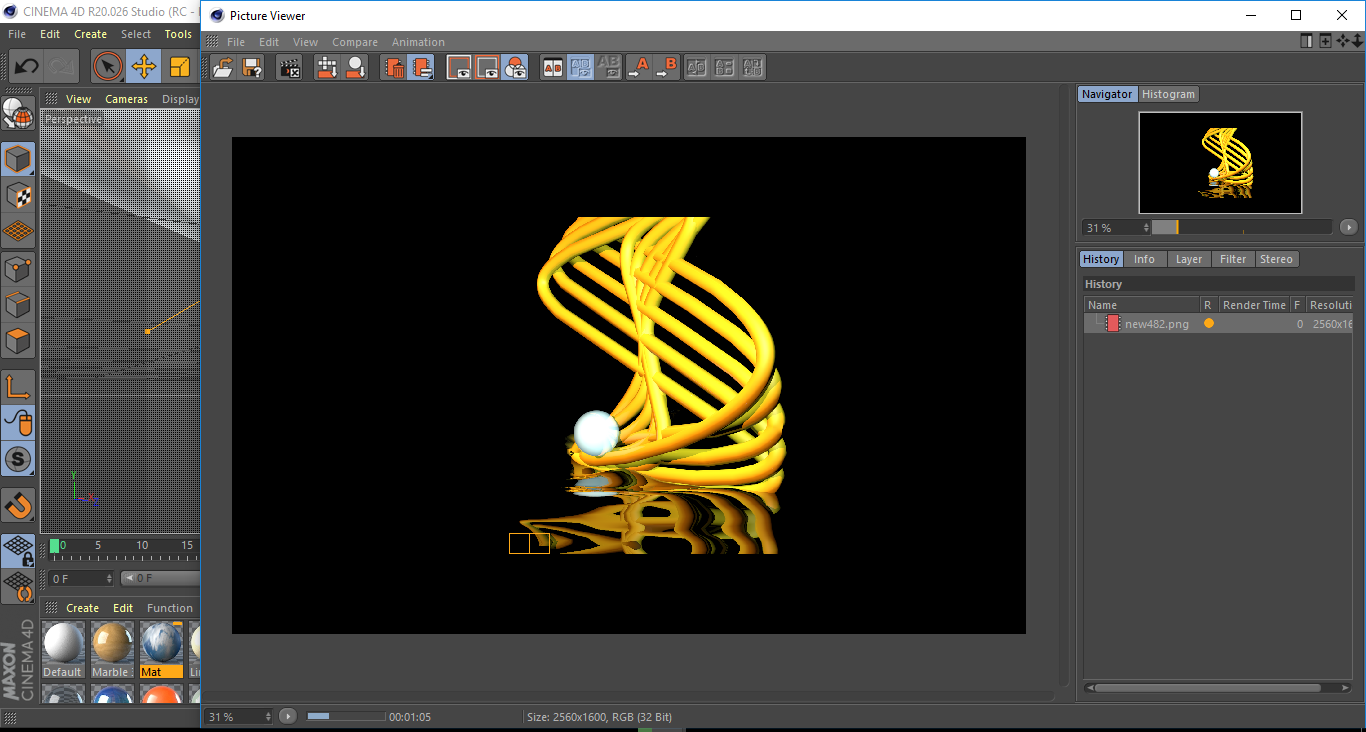1366x732 pixels.
Task: Open Cinema 4D Create menu
Action: click(90, 34)
